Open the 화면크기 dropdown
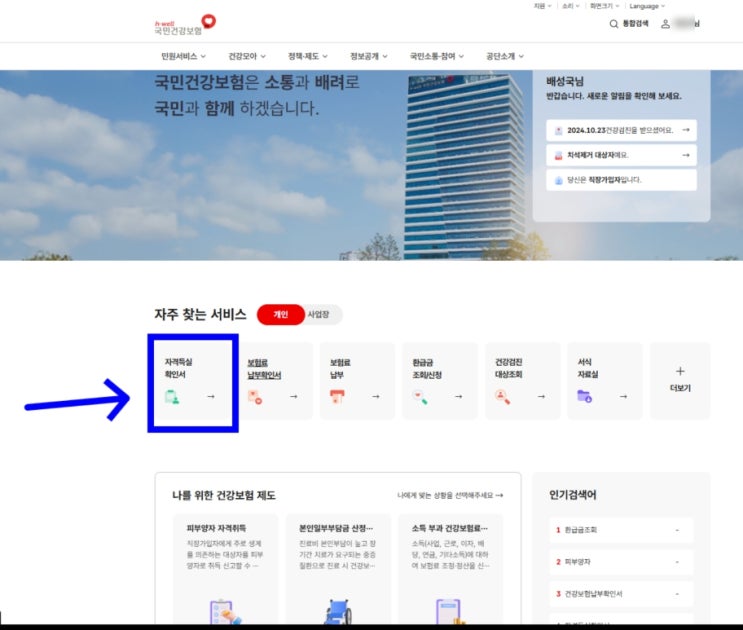 coord(604,6)
